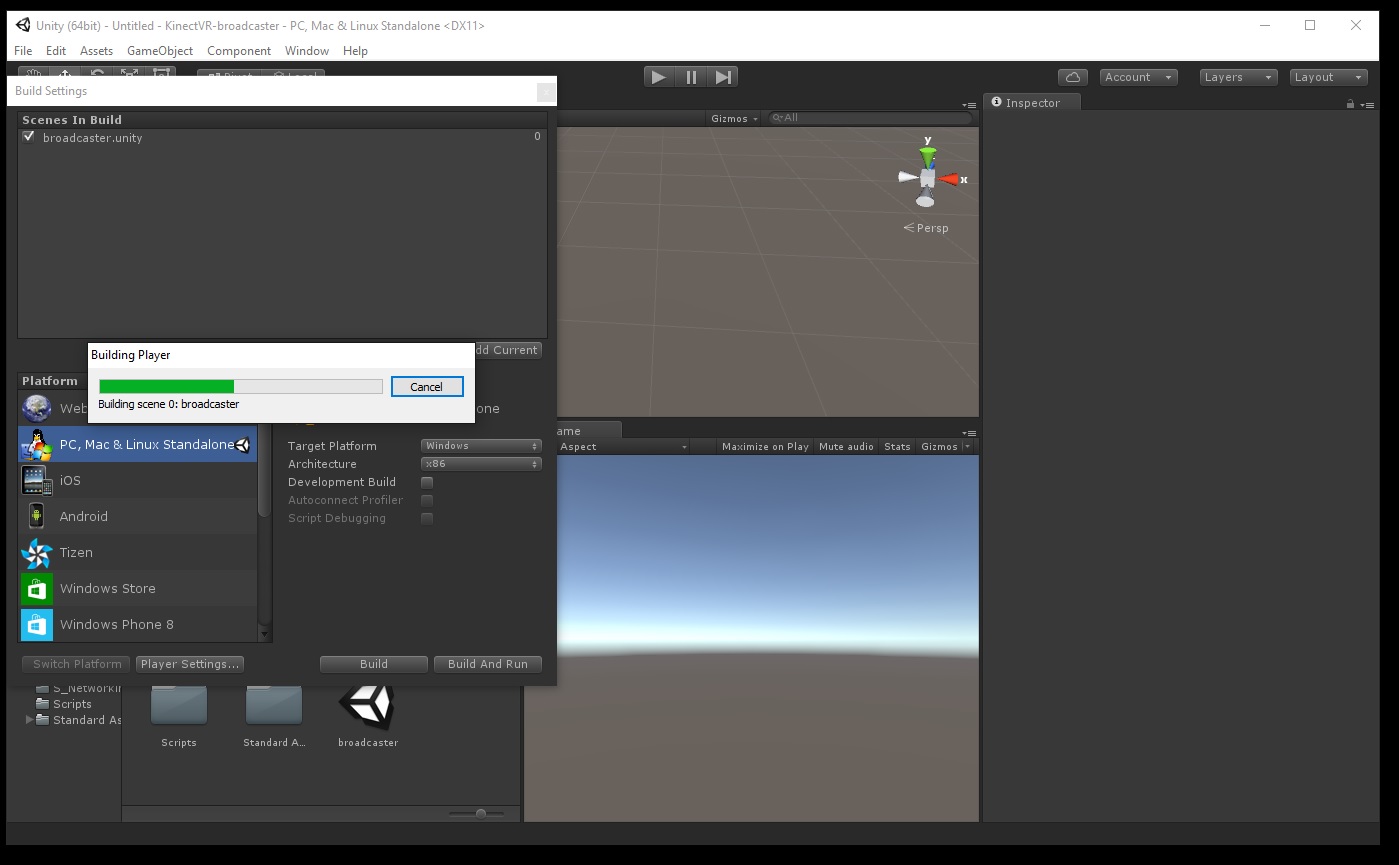Click the cloud services icon
1399x865 pixels.
(x=1072, y=77)
